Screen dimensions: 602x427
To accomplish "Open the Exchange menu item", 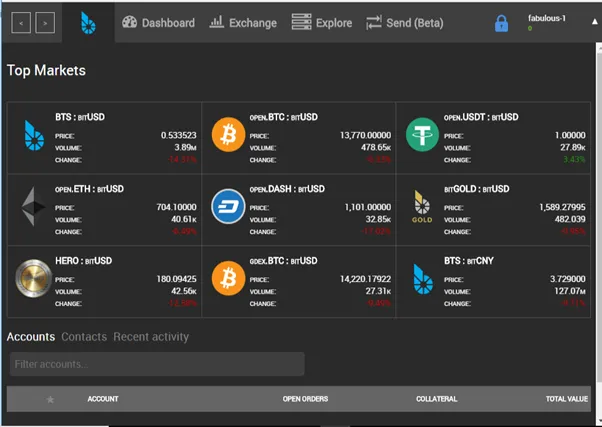I will pos(243,23).
